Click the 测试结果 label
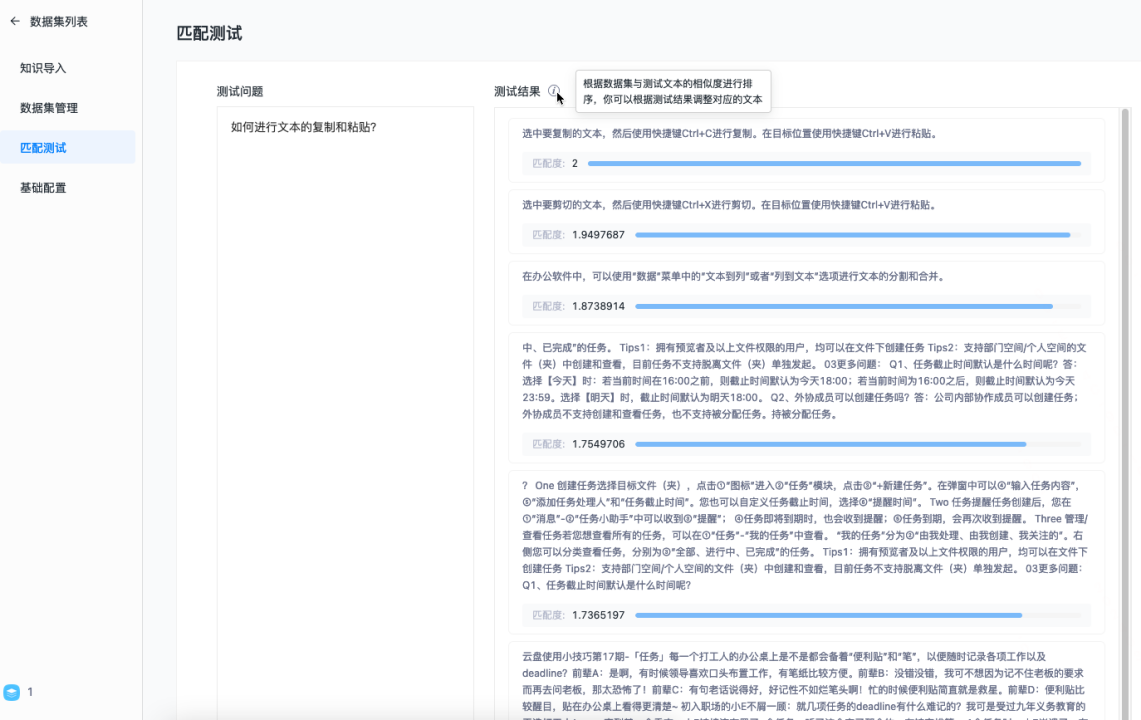The height and width of the screenshot is (720, 1141). pos(517,92)
